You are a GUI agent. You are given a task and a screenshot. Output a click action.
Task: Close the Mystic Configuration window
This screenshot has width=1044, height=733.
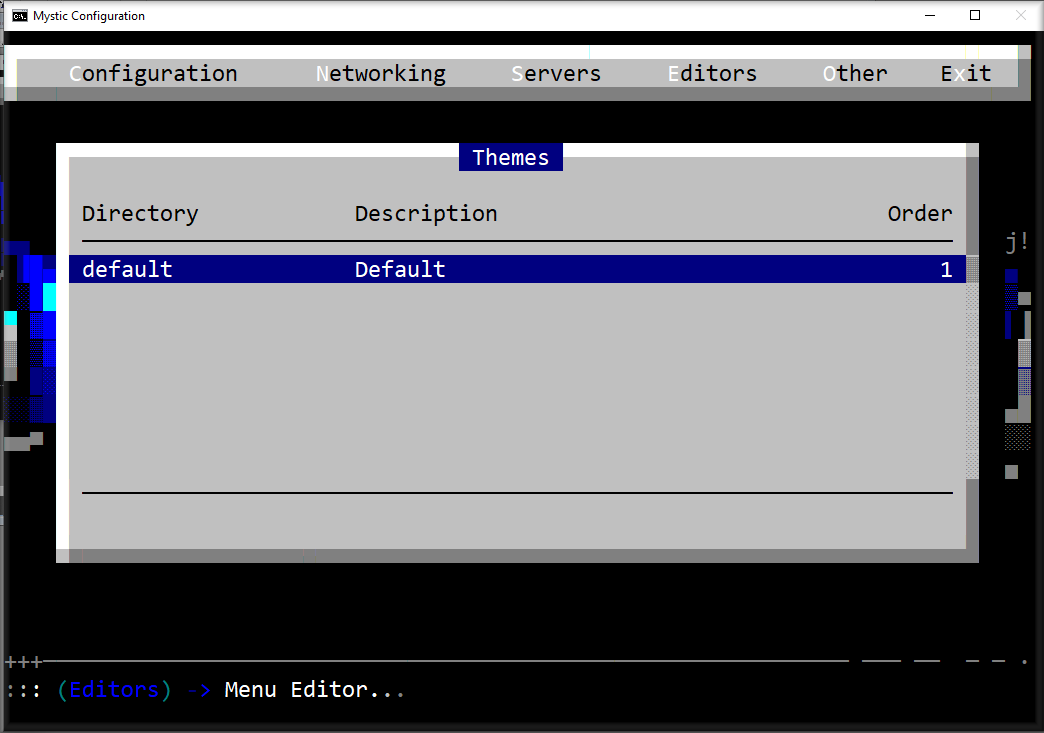point(1021,15)
